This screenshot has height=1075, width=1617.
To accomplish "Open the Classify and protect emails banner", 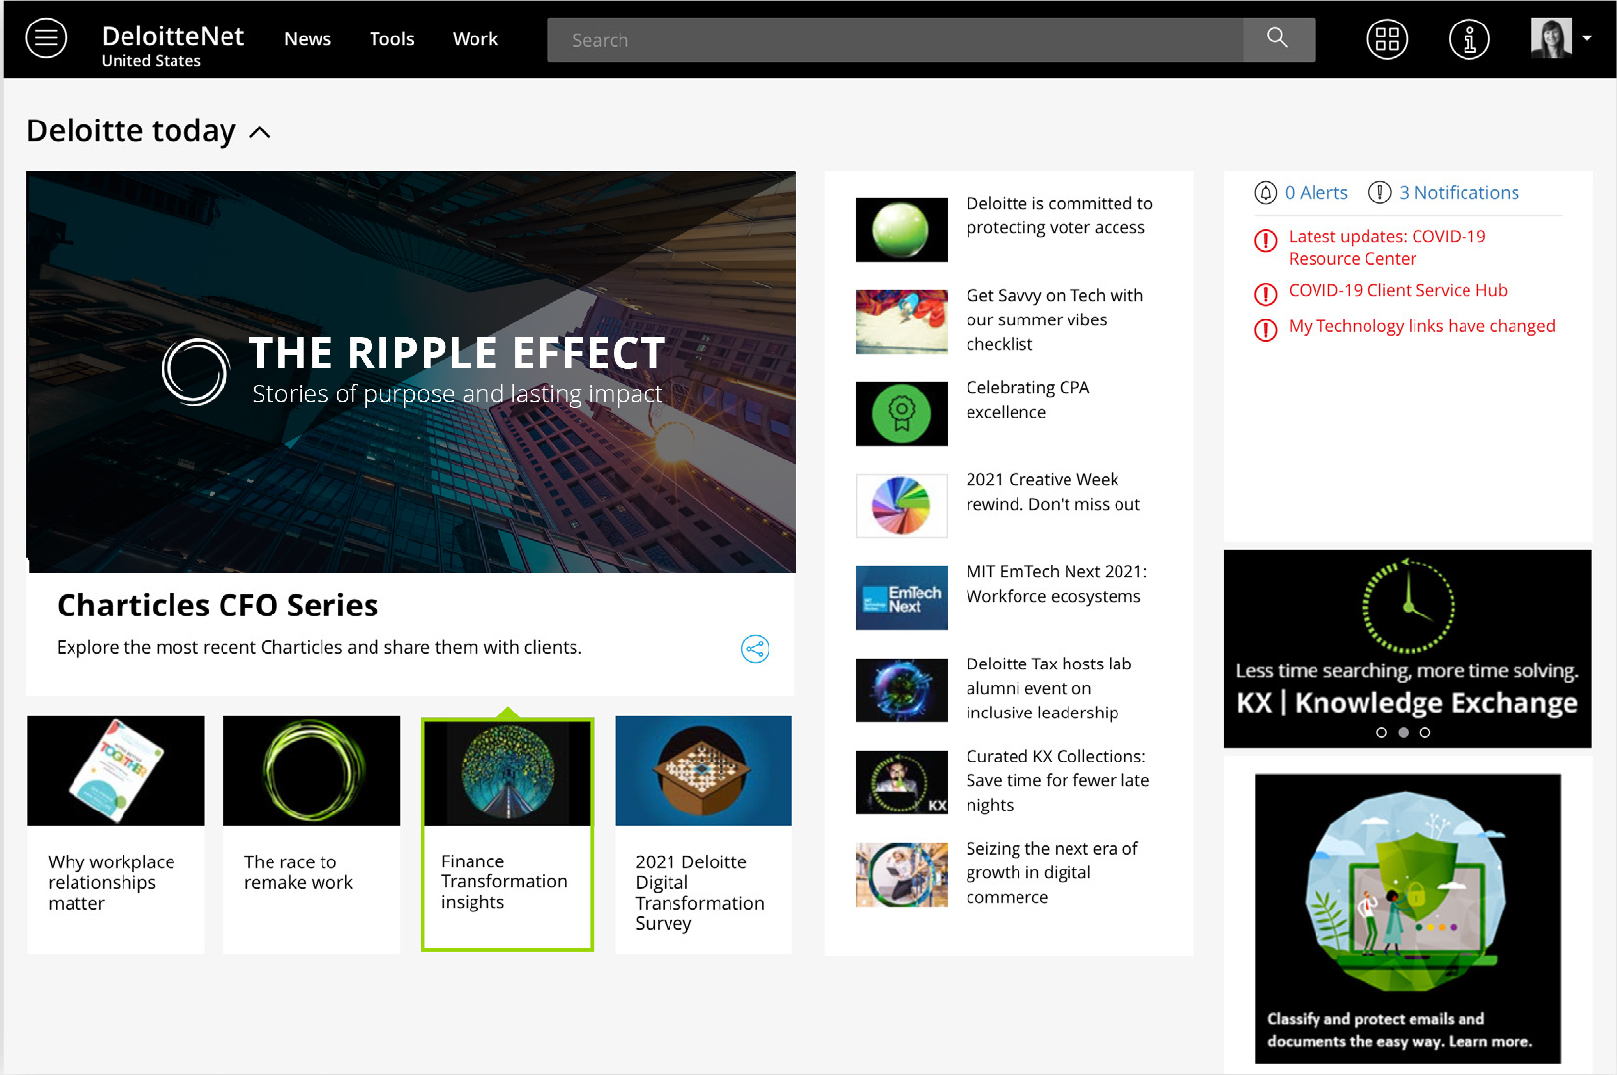I will pyautogui.click(x=1408, y=918).
